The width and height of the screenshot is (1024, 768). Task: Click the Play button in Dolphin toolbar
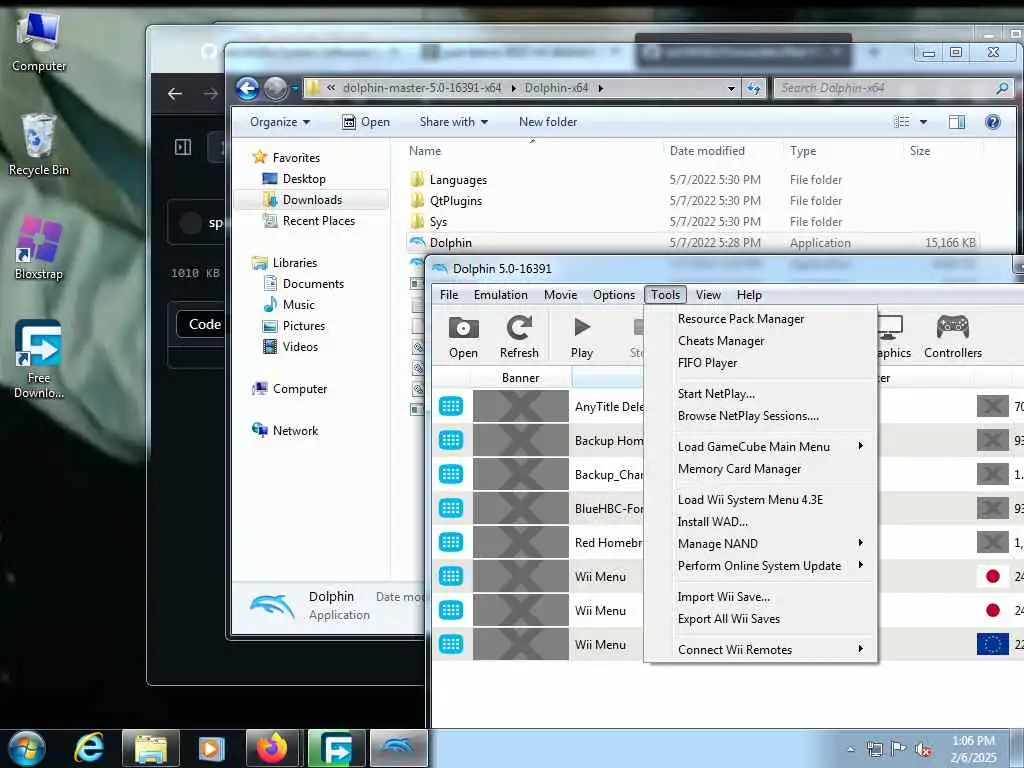(581, 337)
